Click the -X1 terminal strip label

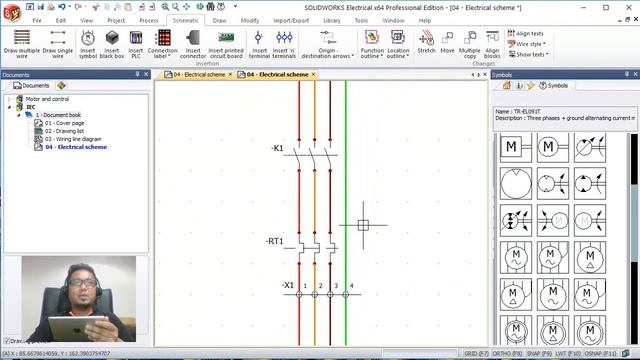(x=288, y=285)
